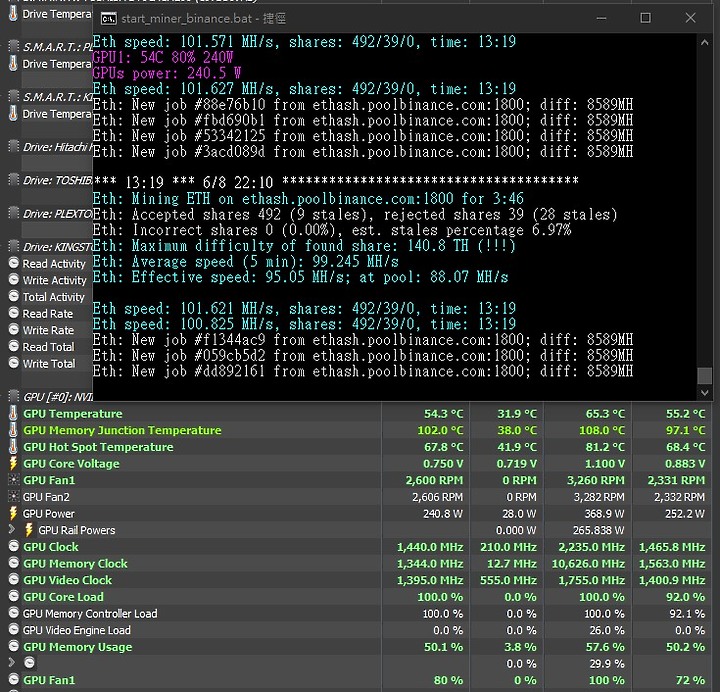Click gauge icon beside GPU Memory Usage
Screen dimensions: 720x692
click(x=14, y=647)
